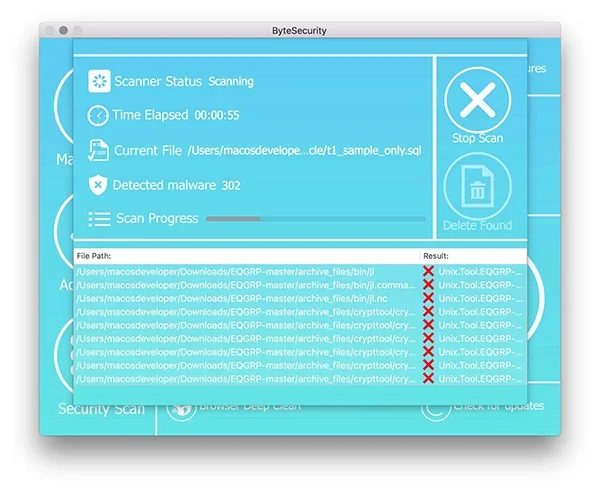Viewport: 600px width, 492px height.
Task: Click the red X beside the bin/jl.comma... row
Action: coord(428,285)
